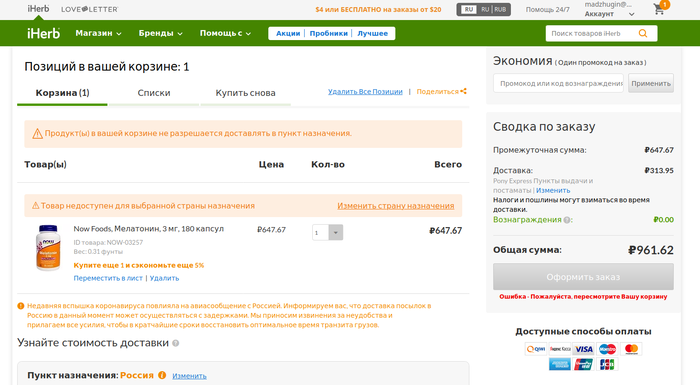
Task: Switch to the Корзина (1) tab
Action: click(62, 93)
